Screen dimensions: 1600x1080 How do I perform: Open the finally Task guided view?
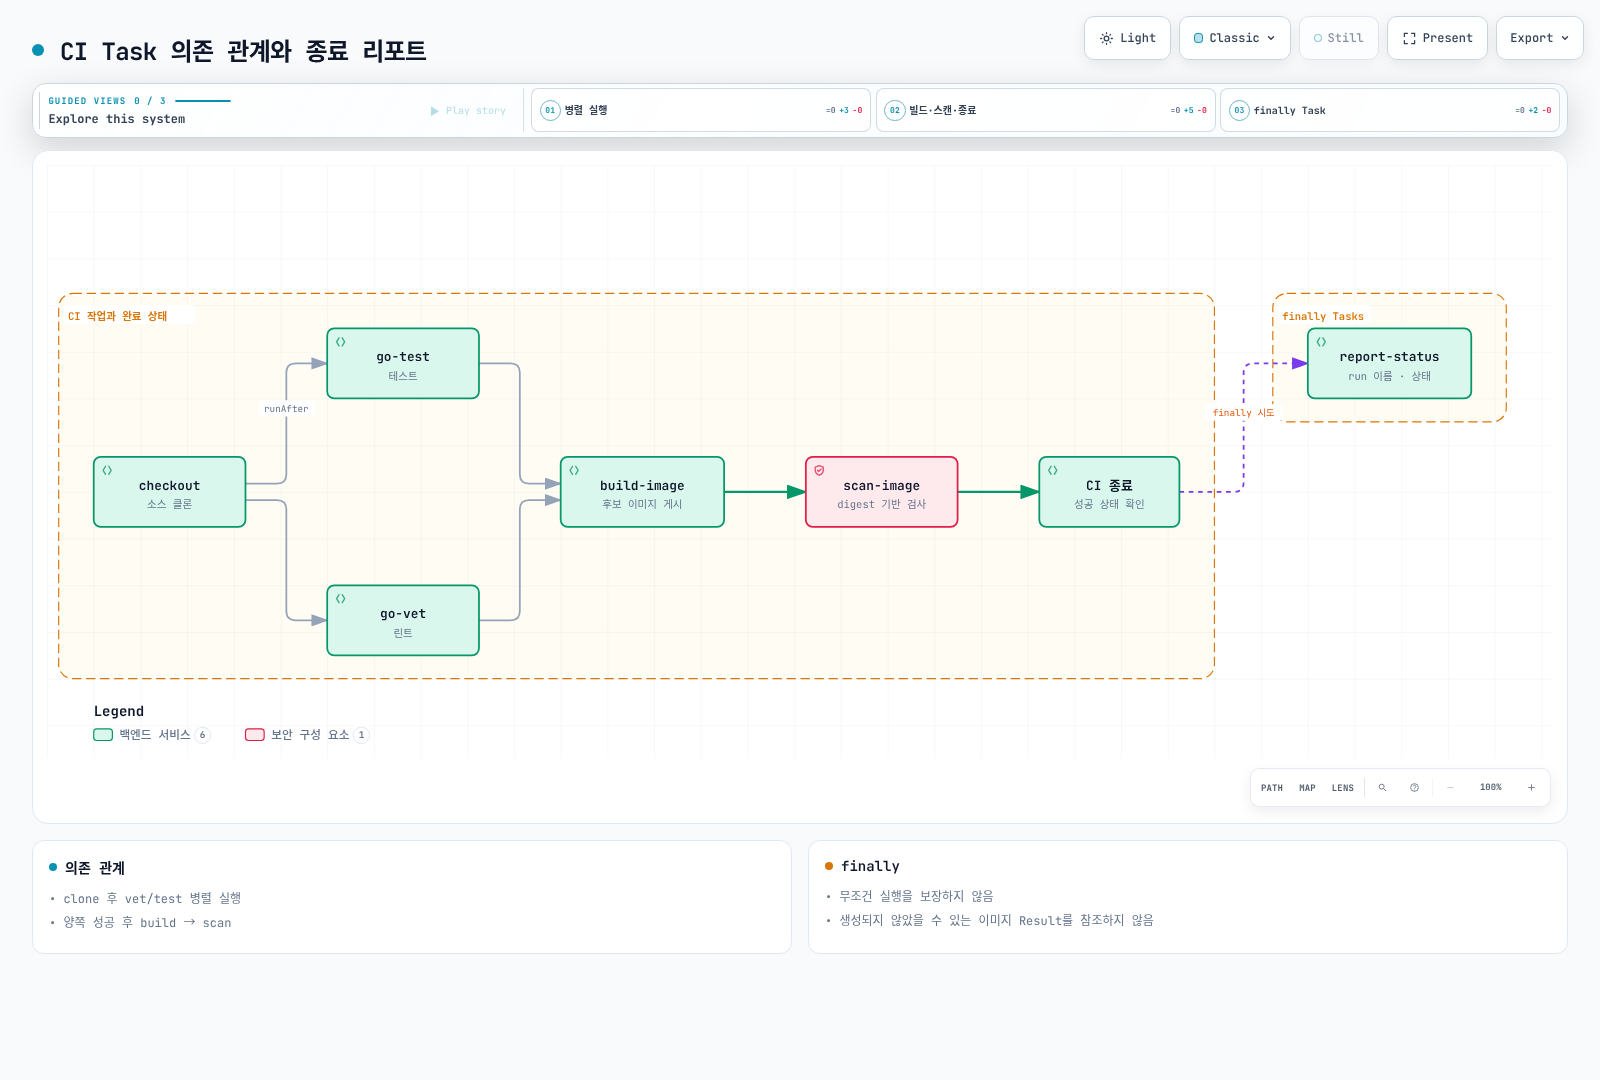(x=1390, y=110)
